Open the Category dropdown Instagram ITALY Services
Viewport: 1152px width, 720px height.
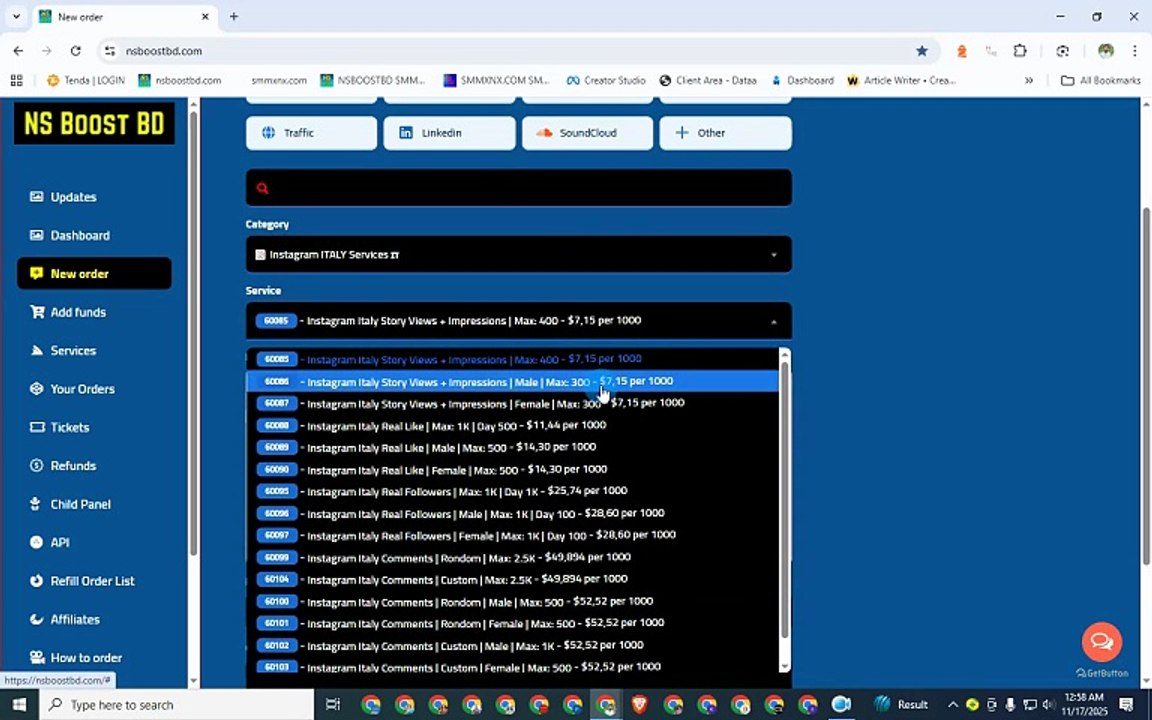pos(519,255)
